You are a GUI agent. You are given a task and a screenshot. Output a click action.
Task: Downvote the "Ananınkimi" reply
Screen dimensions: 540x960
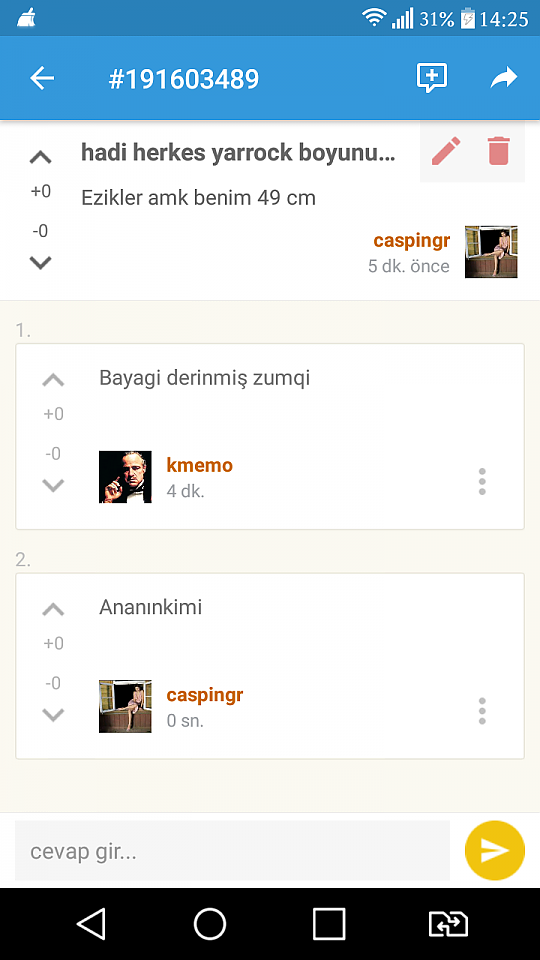[53, 715]
